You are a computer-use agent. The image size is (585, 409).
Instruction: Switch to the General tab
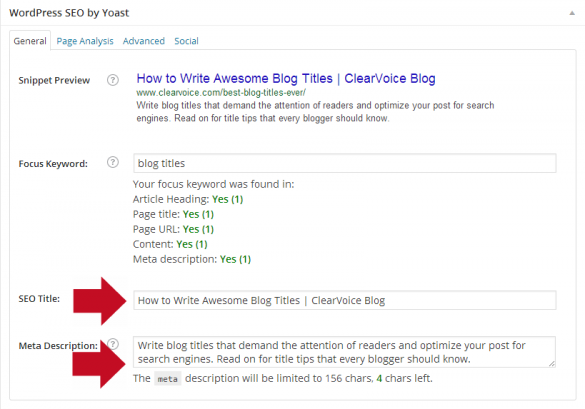coord(30,41)
